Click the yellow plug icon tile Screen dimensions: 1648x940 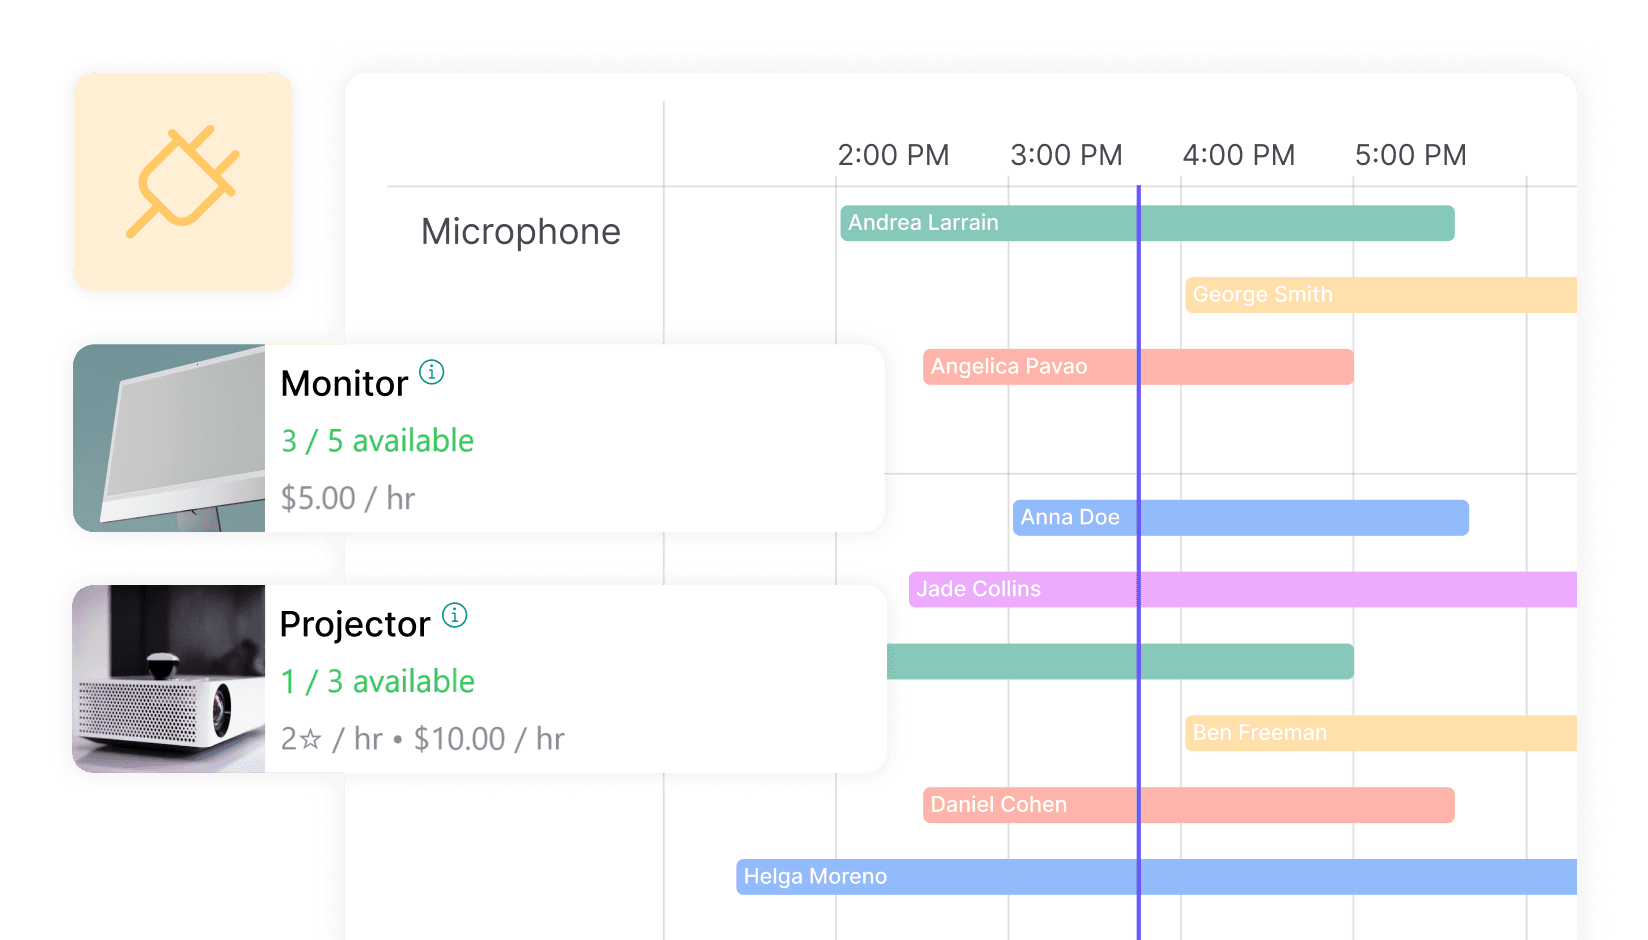click(183, 182)
